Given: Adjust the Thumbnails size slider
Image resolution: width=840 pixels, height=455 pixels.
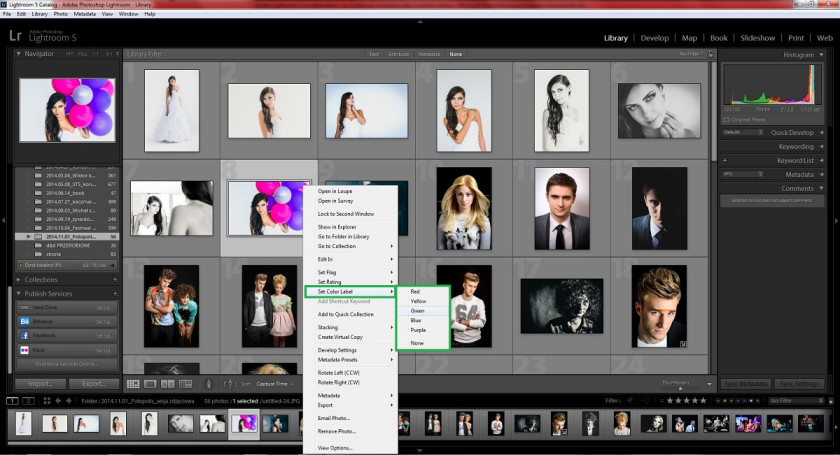Looking at the screenshot, I should pyautogui.click(x=680, y=387).
